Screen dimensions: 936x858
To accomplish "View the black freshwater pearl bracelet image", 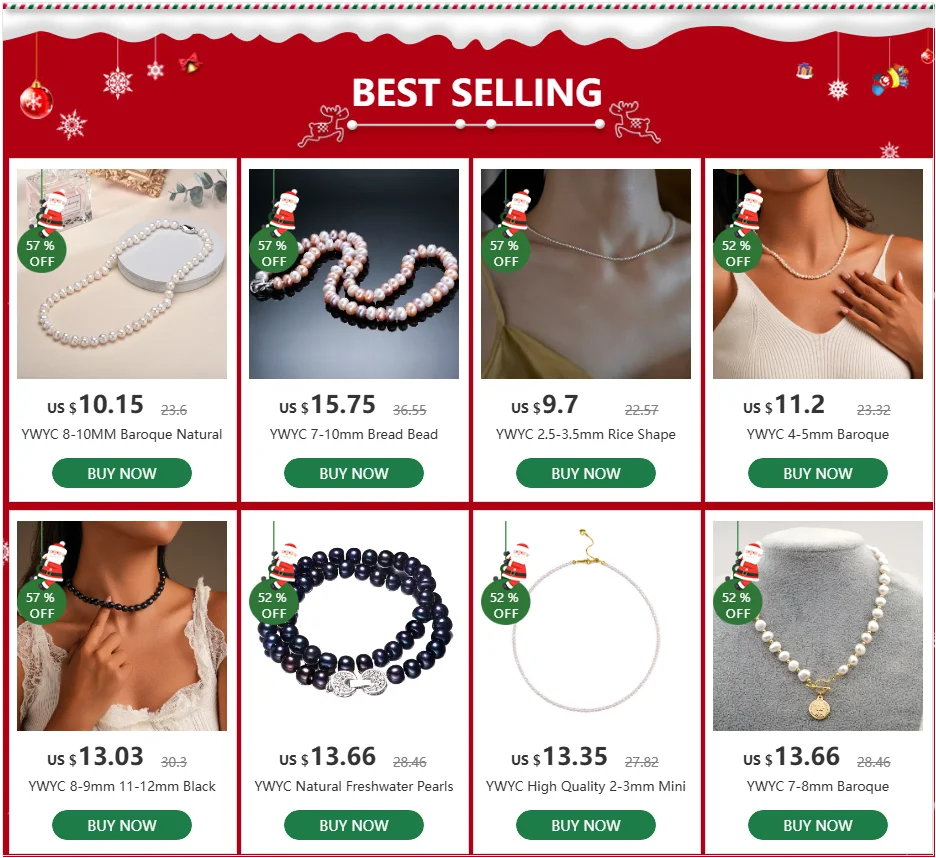I will click(x=354, y=626).
